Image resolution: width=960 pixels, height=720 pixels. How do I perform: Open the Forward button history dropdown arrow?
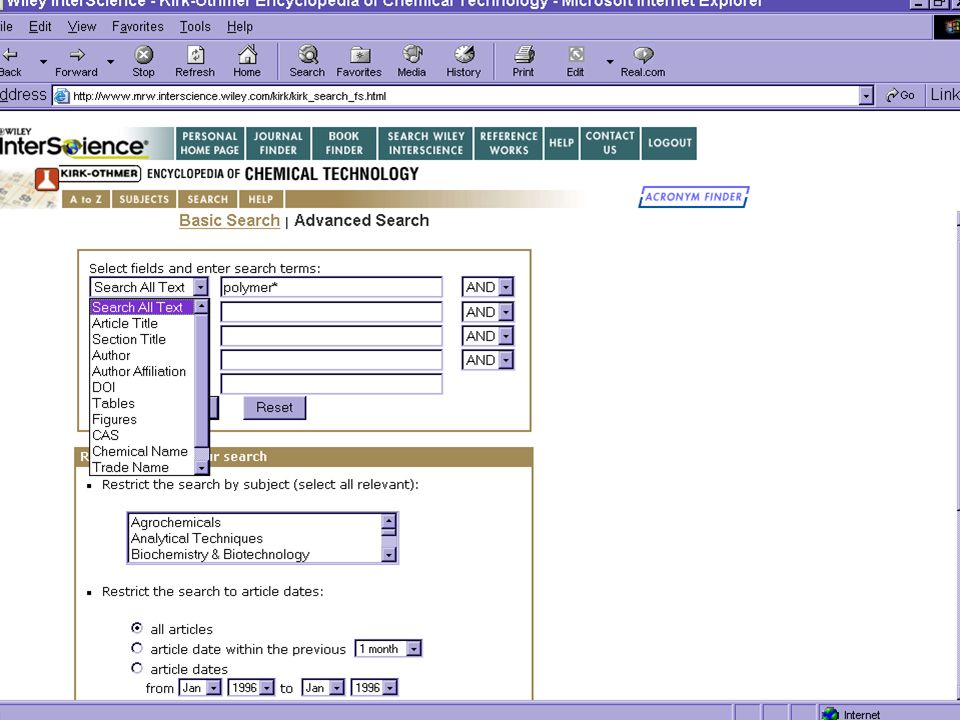tap(110, 61)
